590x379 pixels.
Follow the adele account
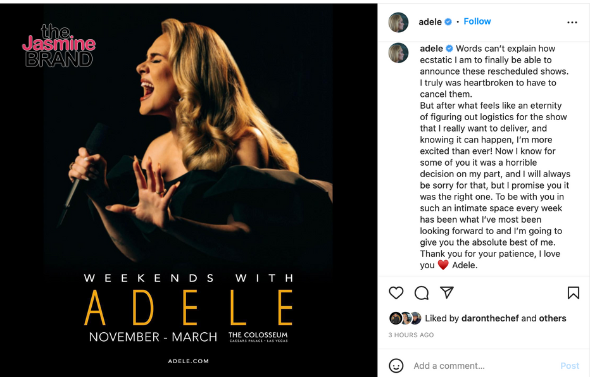pos(477,21)
